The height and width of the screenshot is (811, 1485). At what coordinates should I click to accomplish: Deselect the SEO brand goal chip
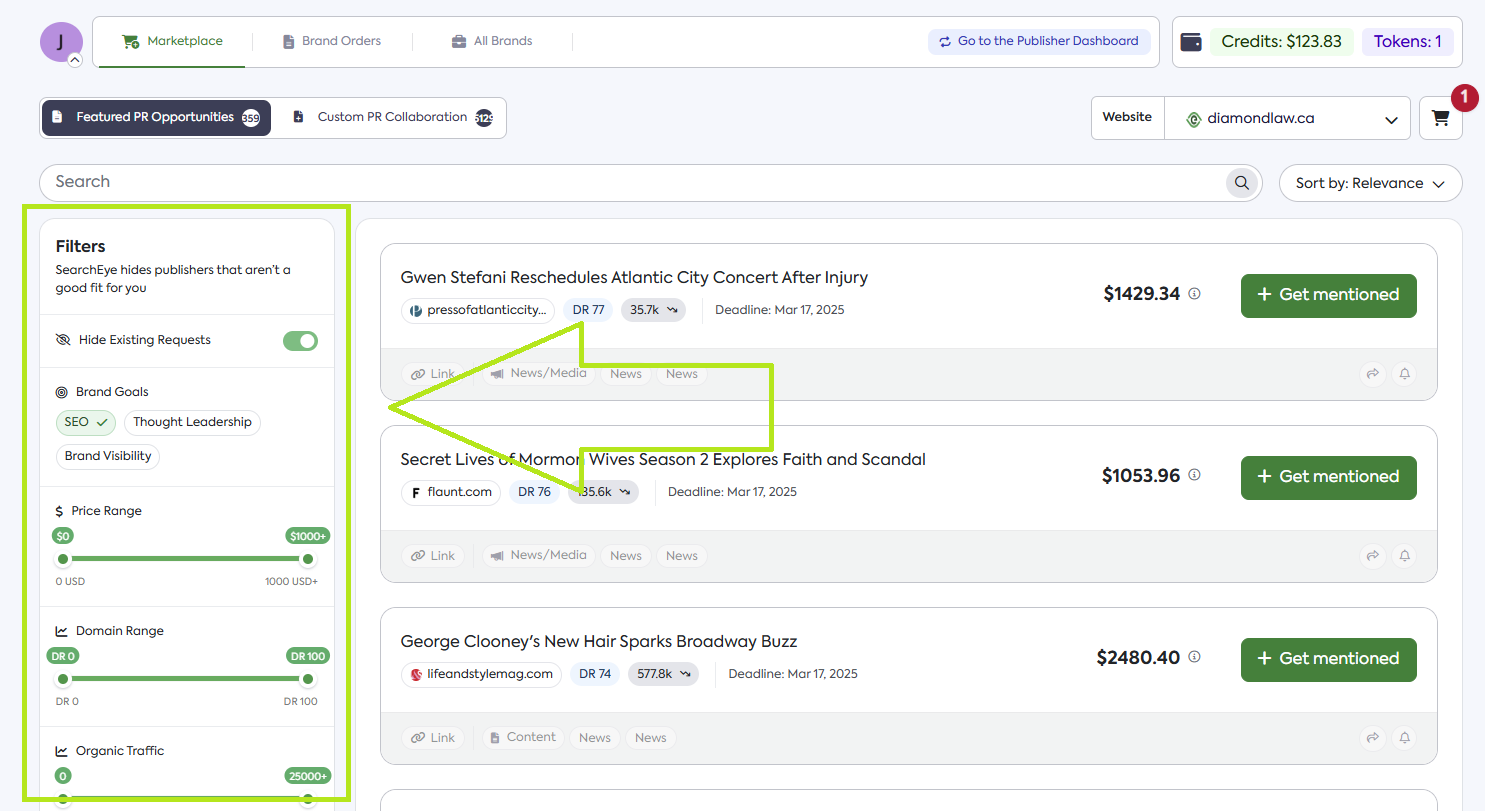(86, 422)
